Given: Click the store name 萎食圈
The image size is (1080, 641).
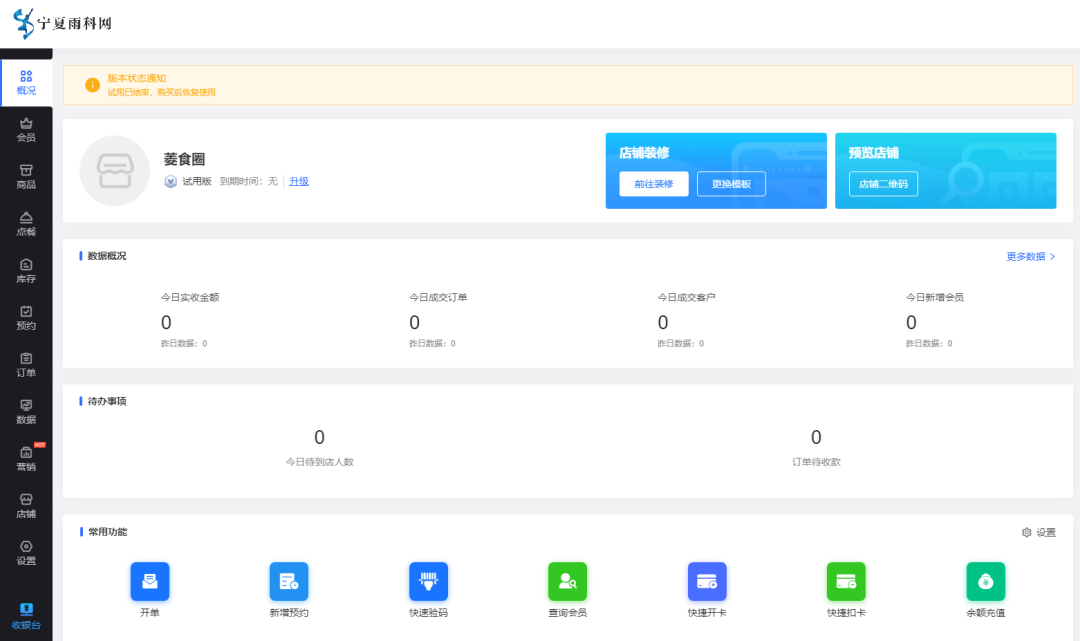Looking at the screenshot, I should pyautogui.click(x=184, y=159).
